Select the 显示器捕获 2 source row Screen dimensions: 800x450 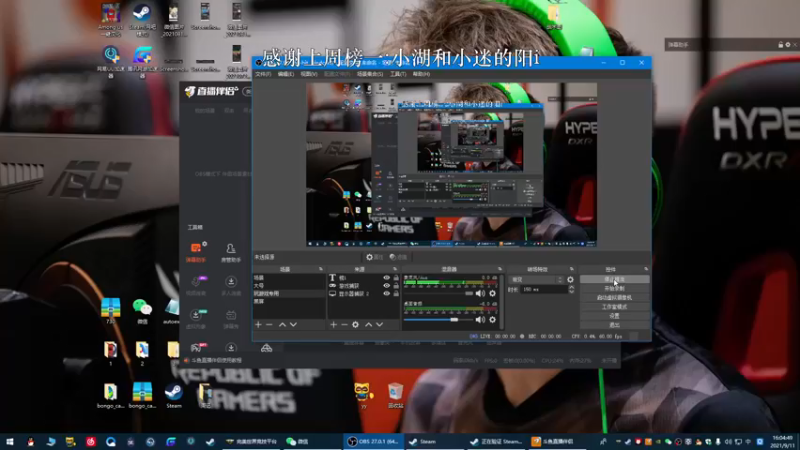tap(364, 293)
